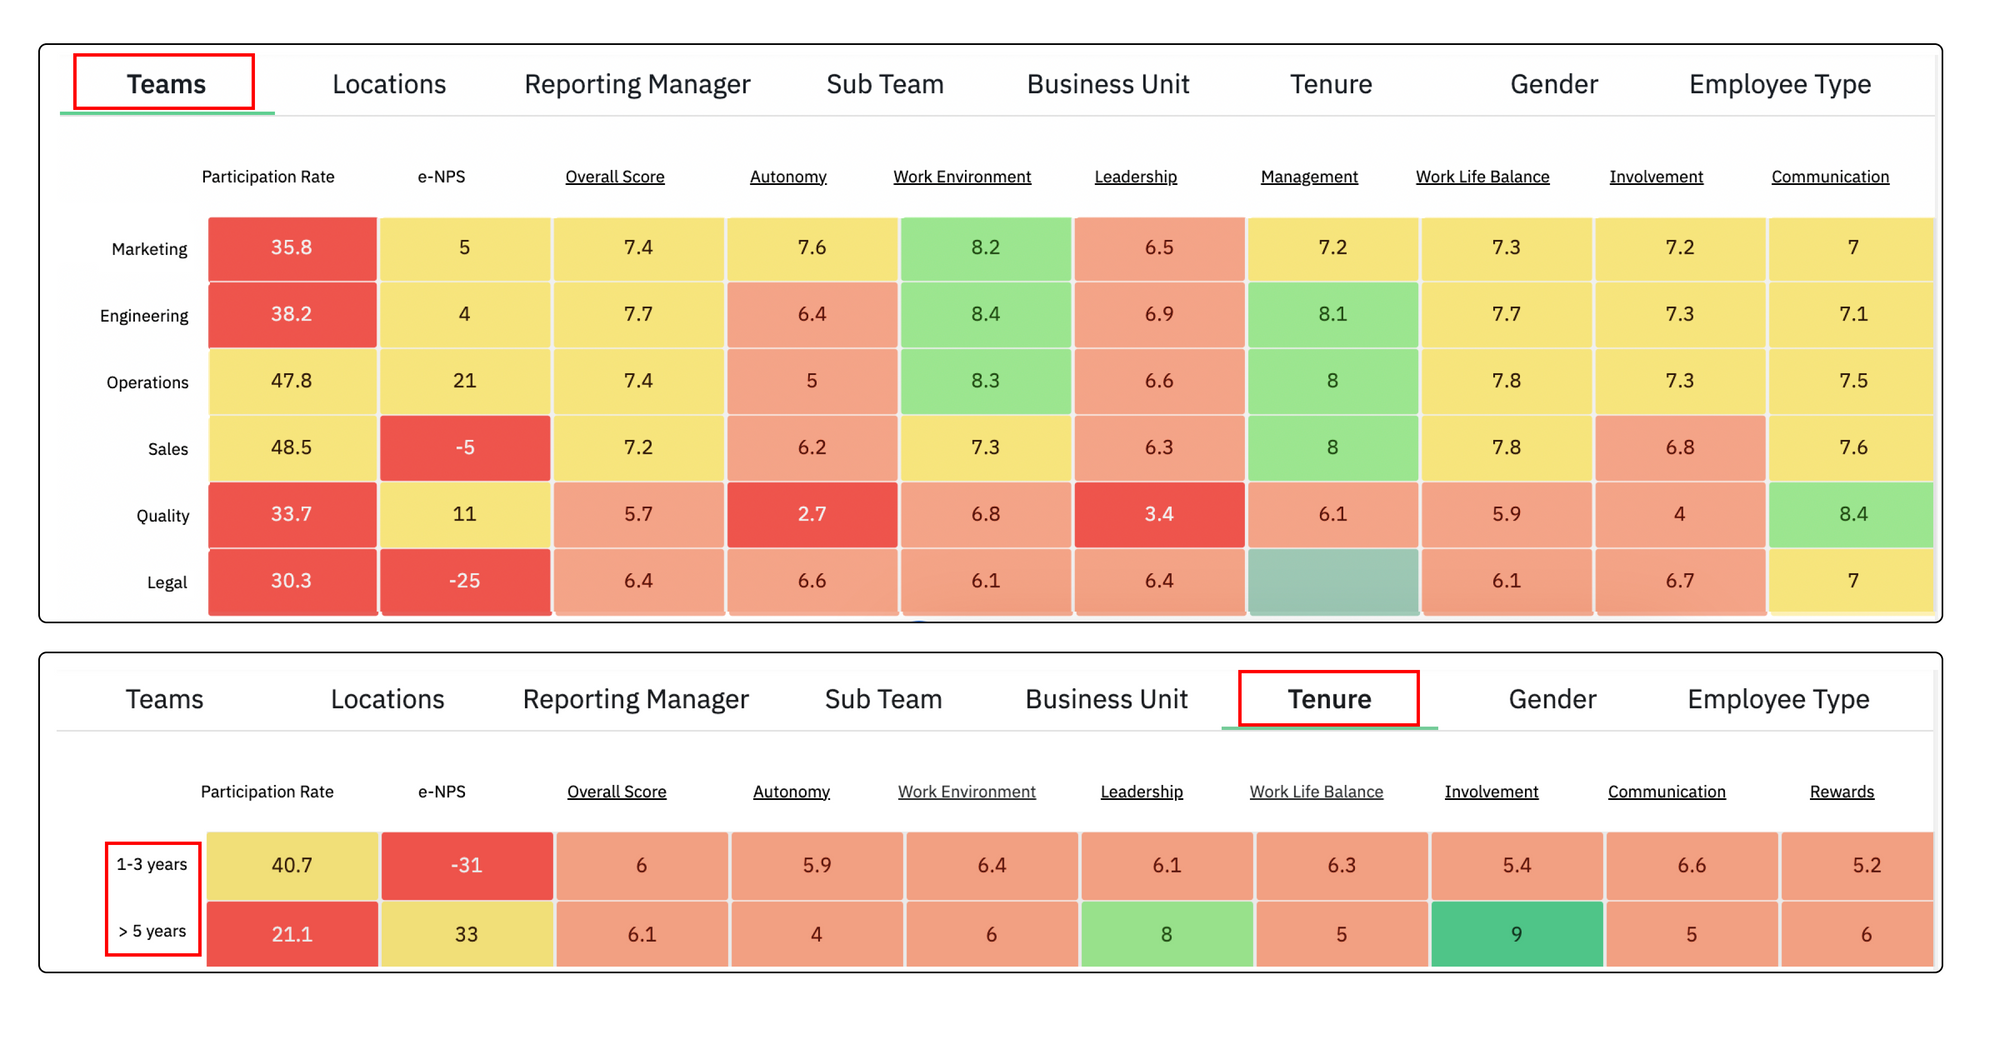Select Quality's 2.7 Autonomy cell

tap(812, 514)
